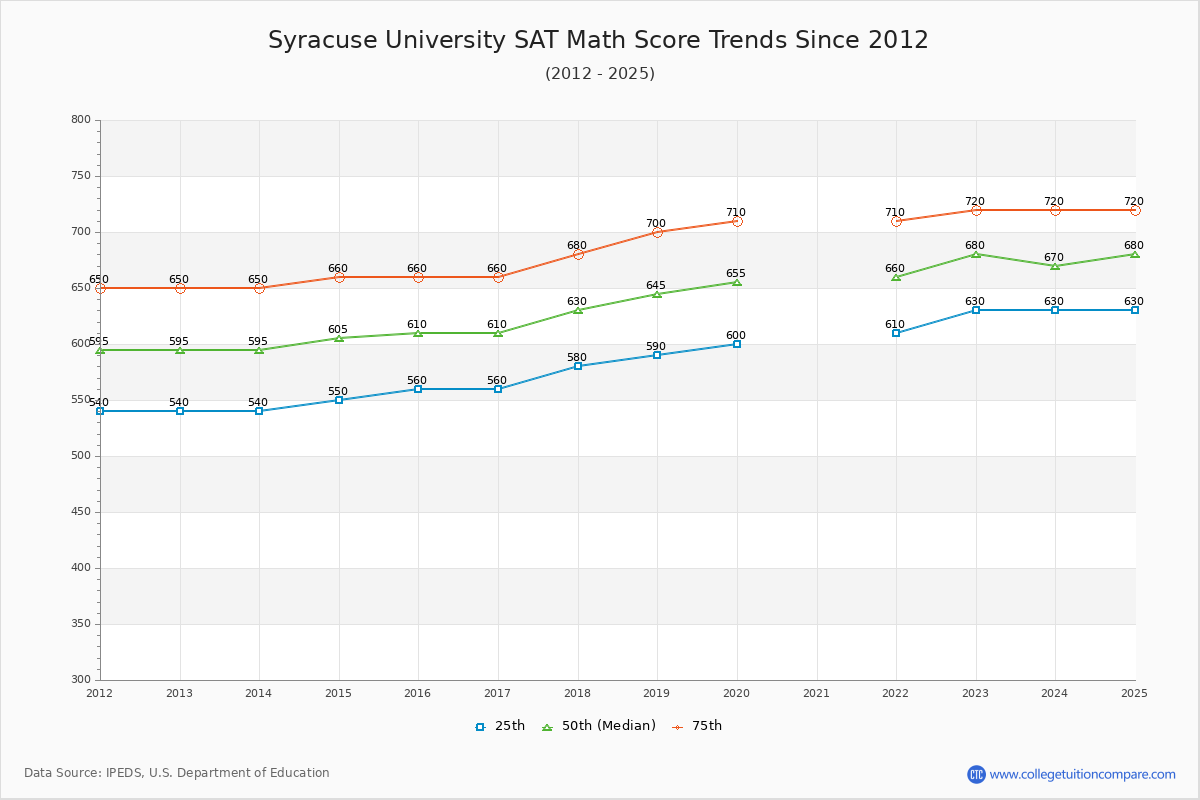Click the 2025 25th percentile marker (630)
This screenshot has width=1200, height=800.
point(1135,310)
